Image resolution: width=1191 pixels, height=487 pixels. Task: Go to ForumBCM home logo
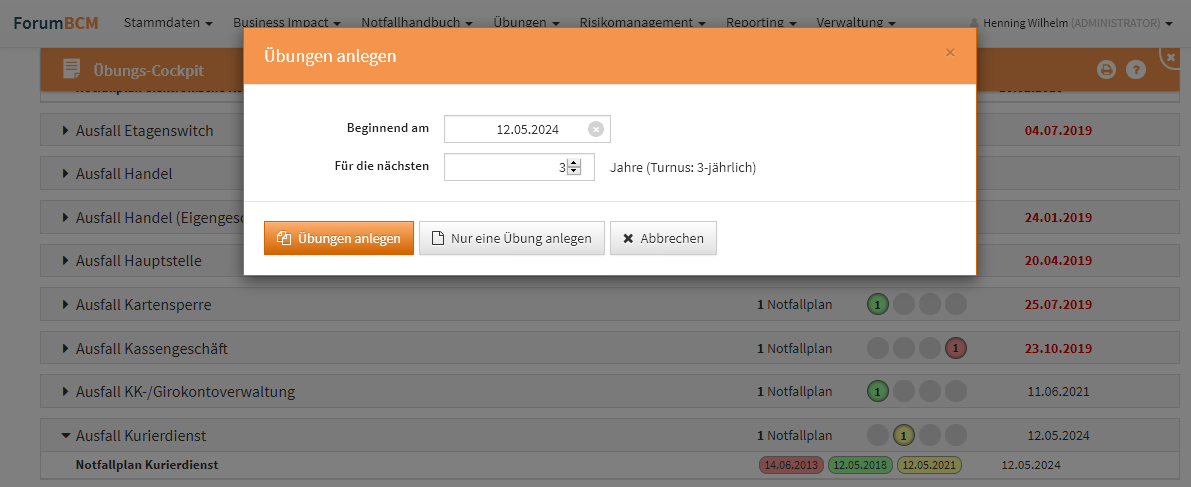[56, 23]
